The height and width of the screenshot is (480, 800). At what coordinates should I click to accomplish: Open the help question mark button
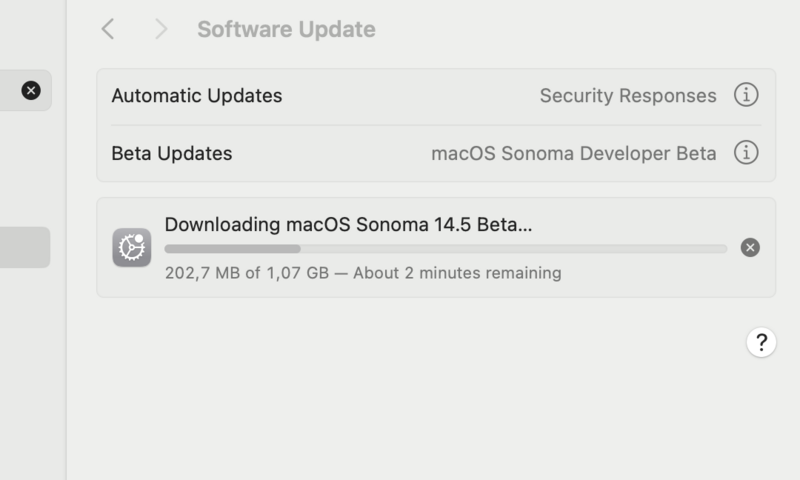pyautogui.click(x=761, y=343)
